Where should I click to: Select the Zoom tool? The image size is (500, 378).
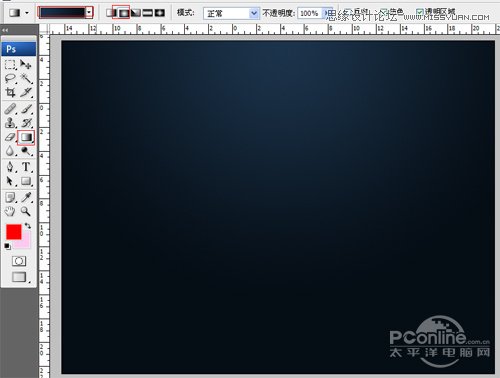click(26, 211)
